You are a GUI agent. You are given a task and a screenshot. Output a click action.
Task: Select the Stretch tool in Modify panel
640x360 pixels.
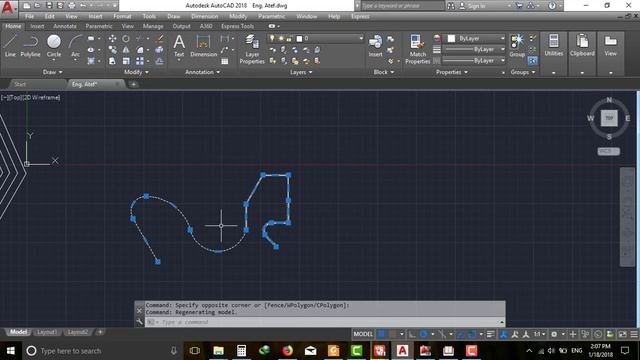pyautogui.click(x=112, y=61)
